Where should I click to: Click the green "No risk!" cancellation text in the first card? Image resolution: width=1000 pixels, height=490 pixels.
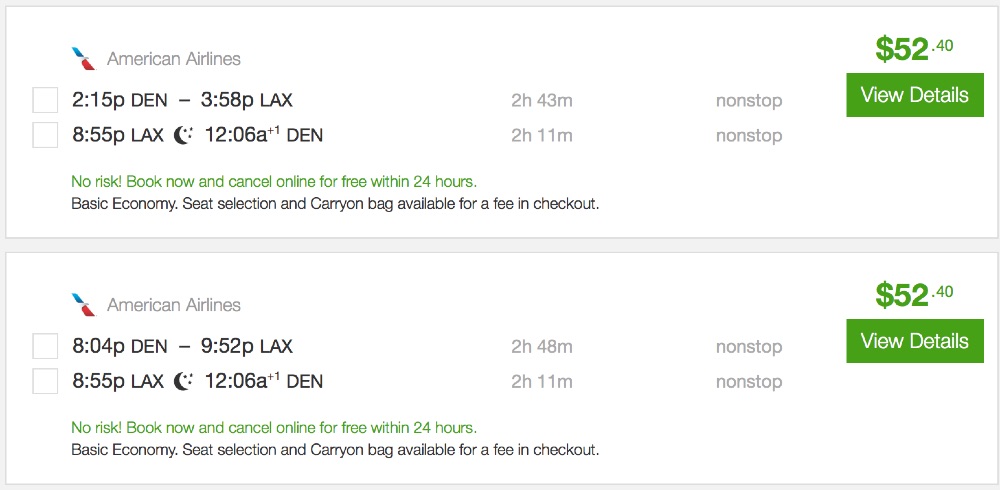click(274, 182)
